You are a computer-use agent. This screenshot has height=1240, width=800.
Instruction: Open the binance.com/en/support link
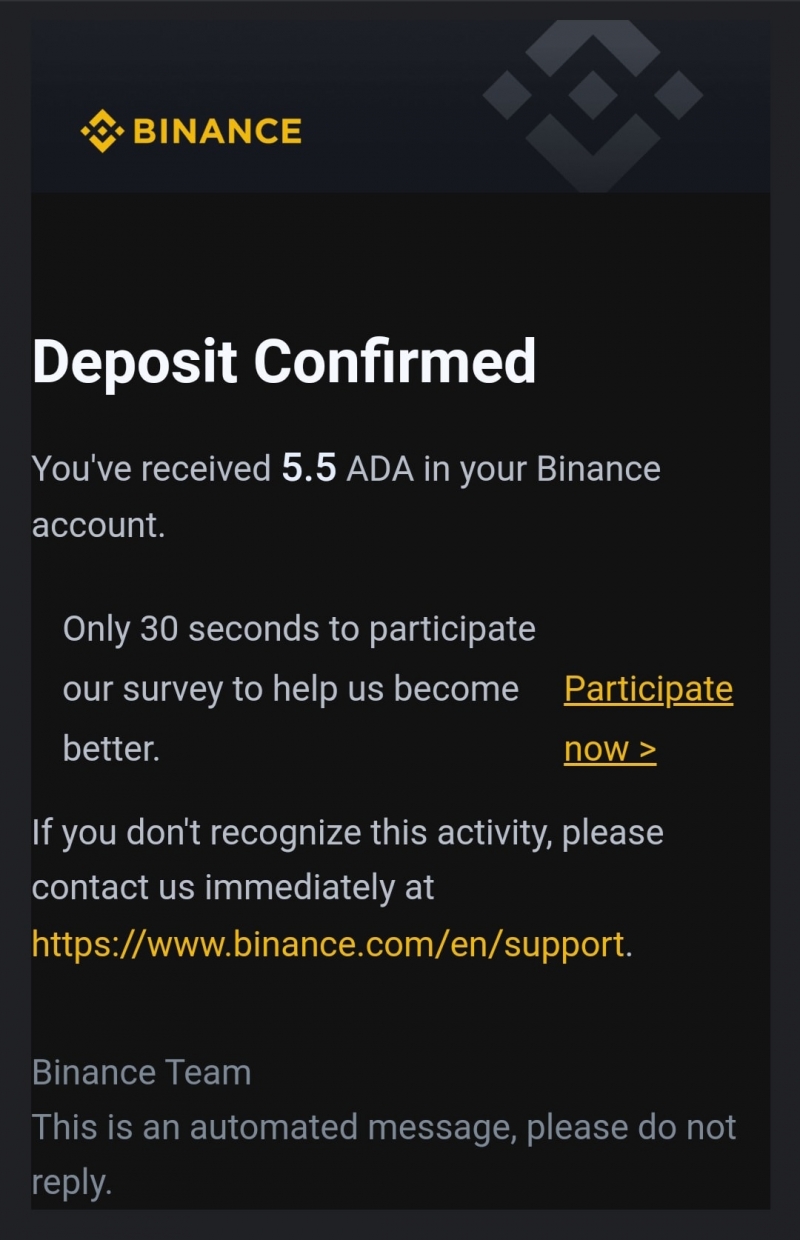(x=328, y=944)
